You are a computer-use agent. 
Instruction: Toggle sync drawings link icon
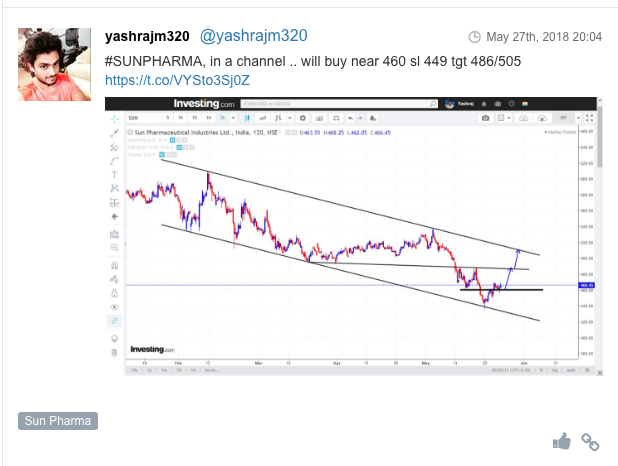click(x=114, y=321)
